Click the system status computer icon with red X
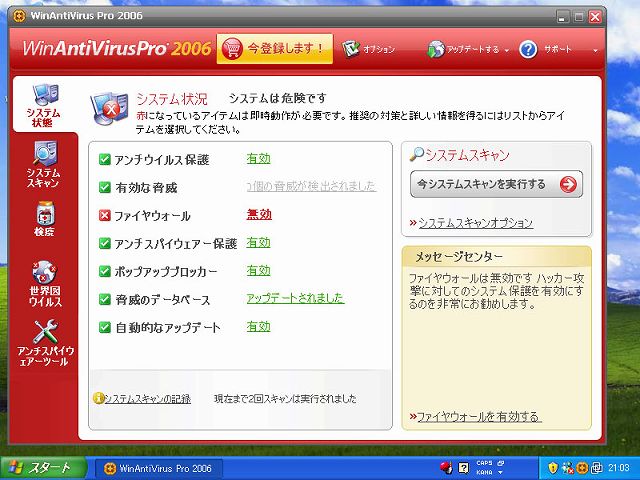This screenshot has width=640, height=480. (109, 108)
